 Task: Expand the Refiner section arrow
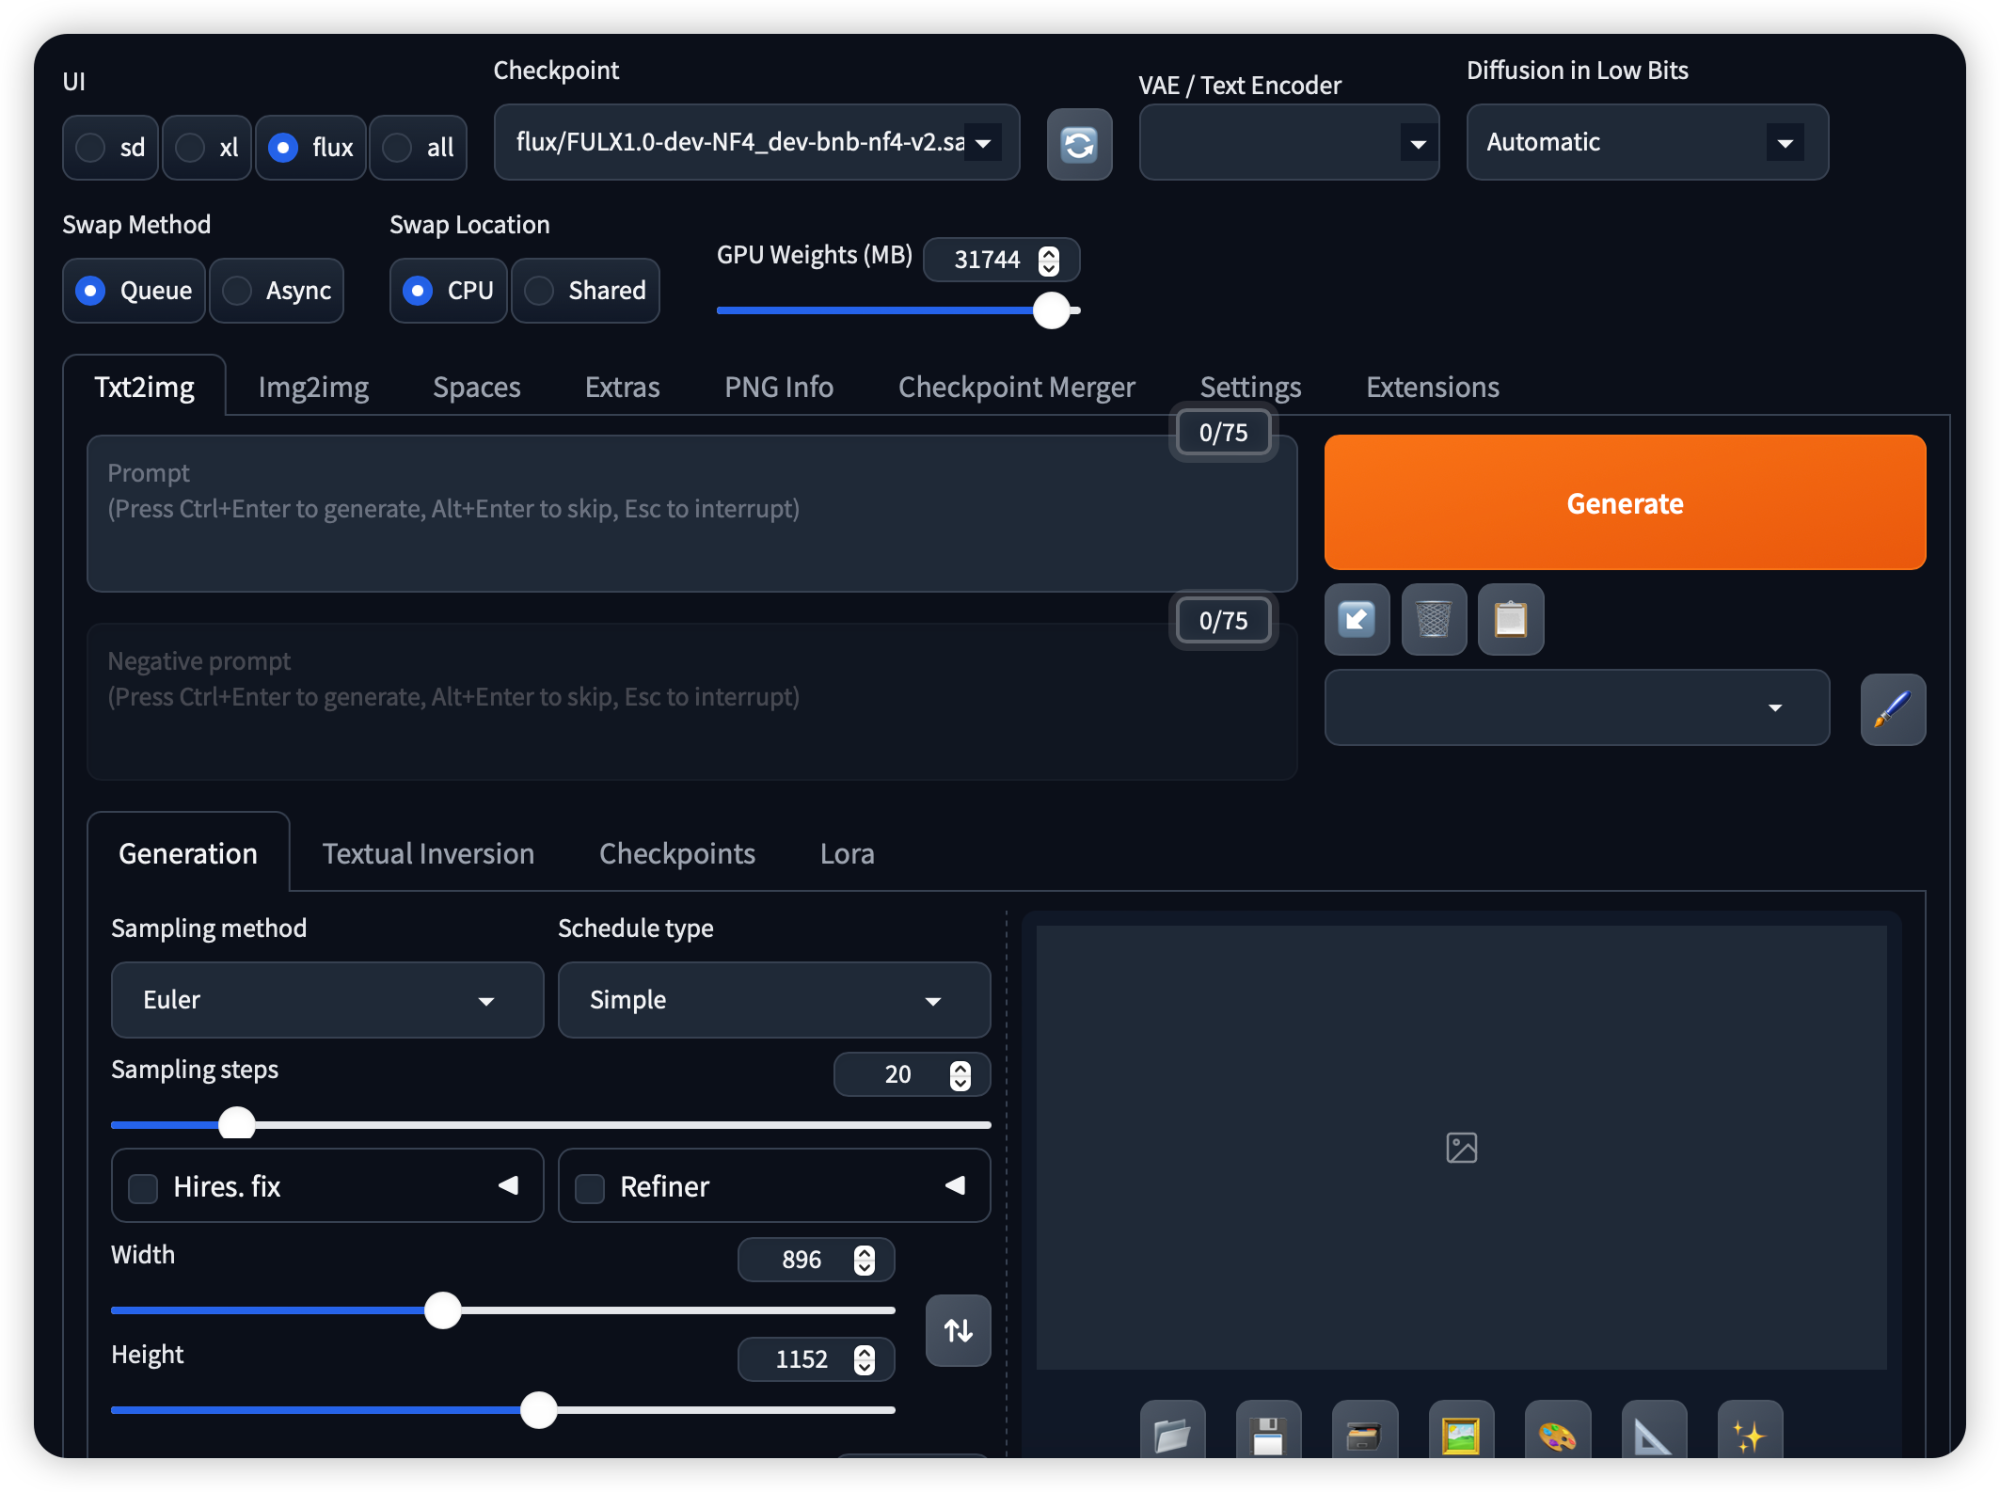pos(955,1186)
